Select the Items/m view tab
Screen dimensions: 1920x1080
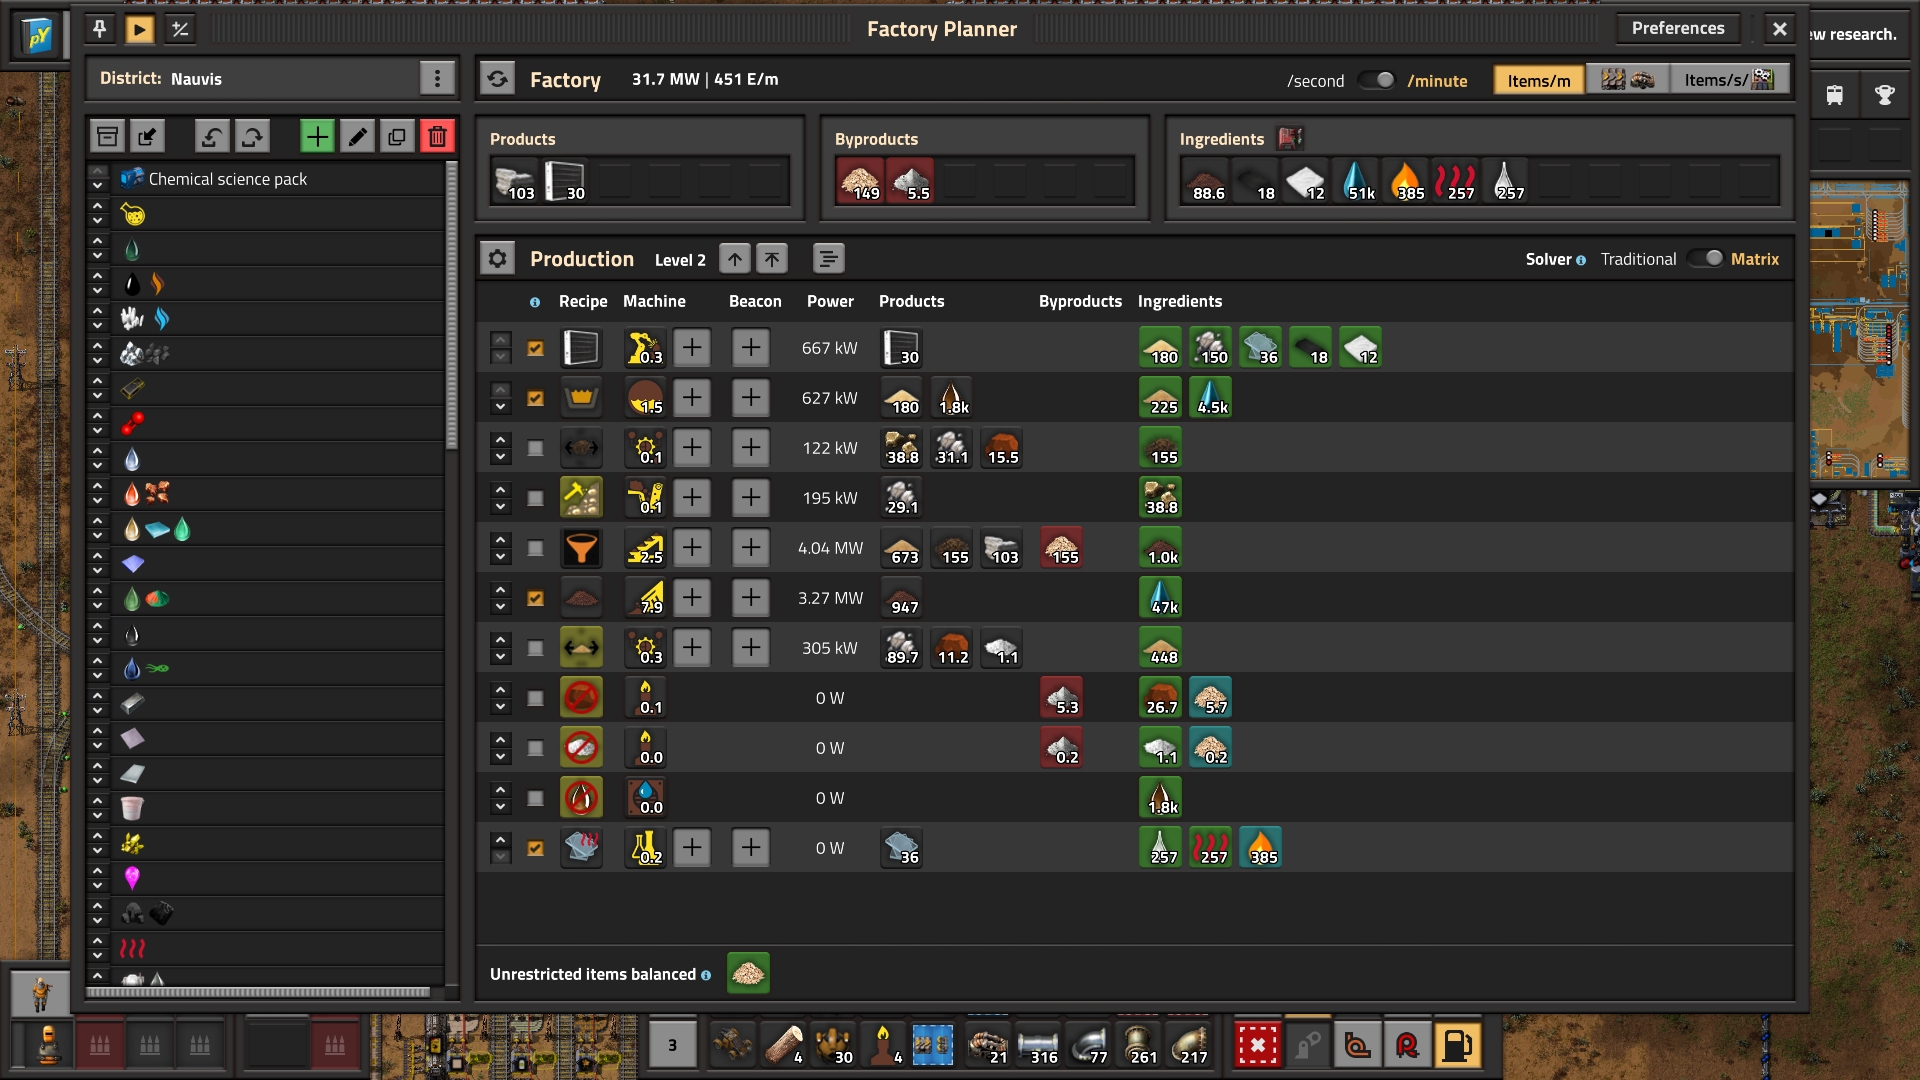tap(1538, 80)
